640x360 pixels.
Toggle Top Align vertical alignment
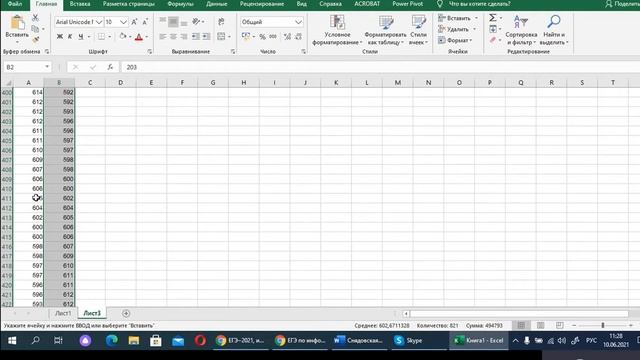pyautogui.click(x=162, y=21)
